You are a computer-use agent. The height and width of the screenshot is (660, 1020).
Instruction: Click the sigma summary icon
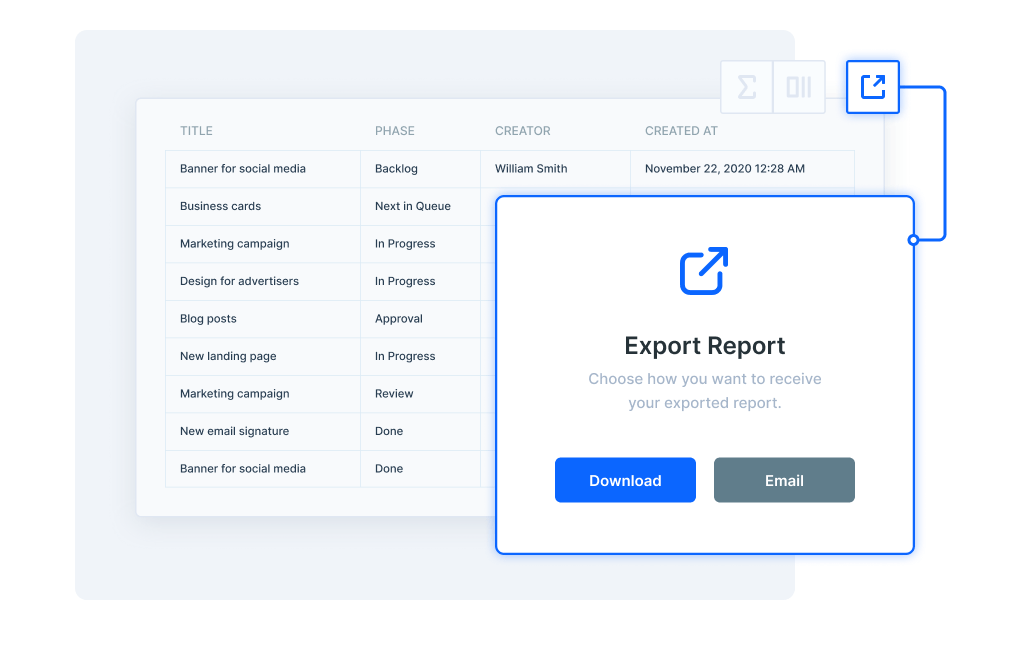tap(747, 87)
